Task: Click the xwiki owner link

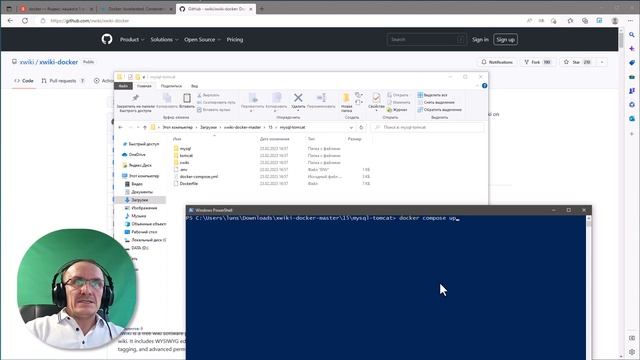Action: coord(27,62)
